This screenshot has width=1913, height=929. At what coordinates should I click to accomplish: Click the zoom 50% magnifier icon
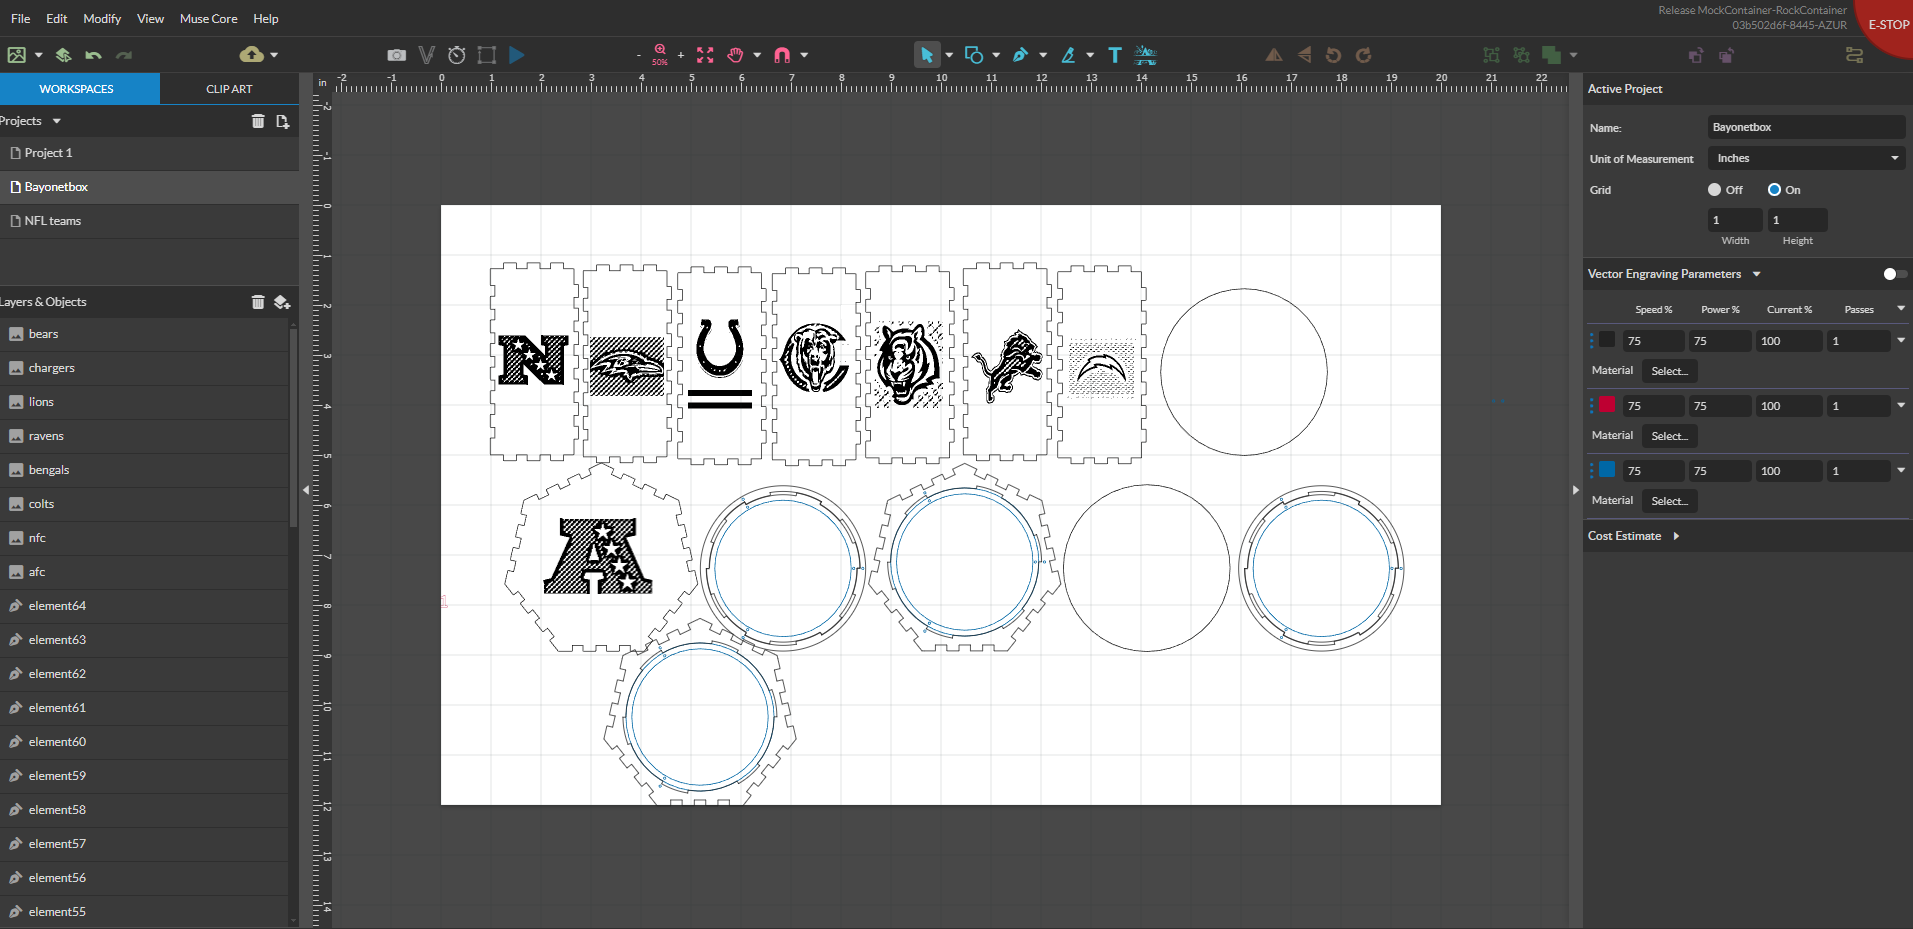pyautogui.click(x=660, y=54)
